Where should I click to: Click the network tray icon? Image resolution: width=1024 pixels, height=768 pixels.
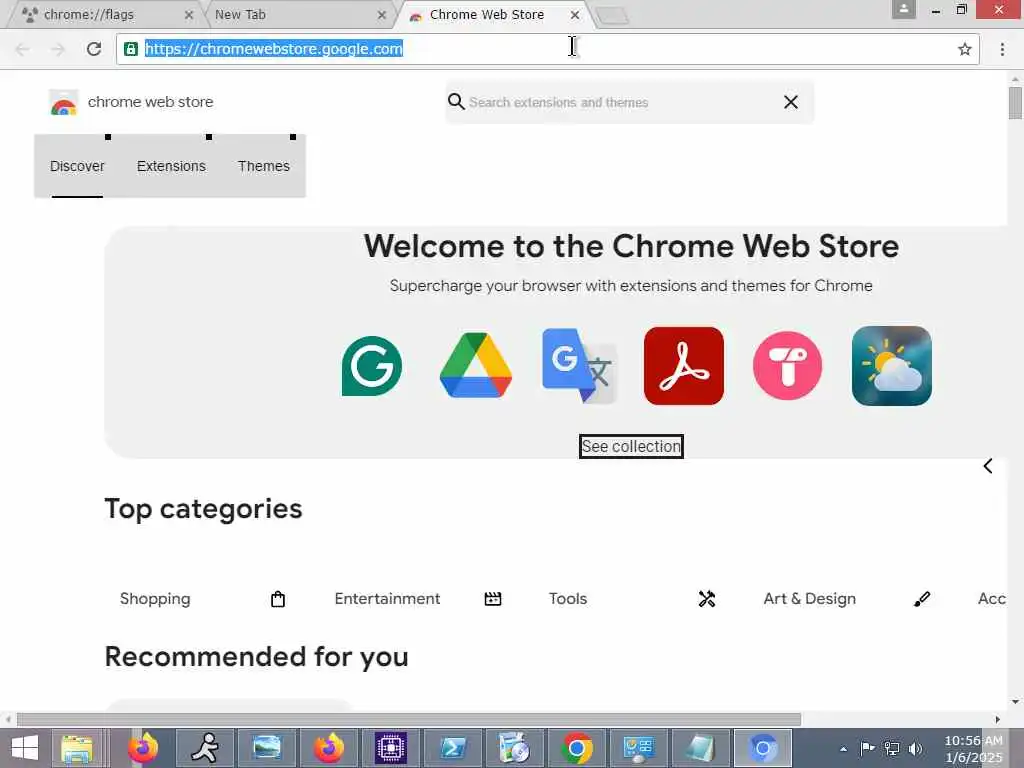(x=891, y=749)
